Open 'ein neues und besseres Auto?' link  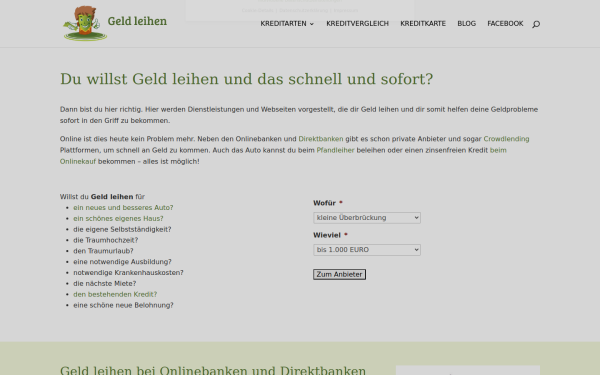pyautogui.click(x=123, y=207)
